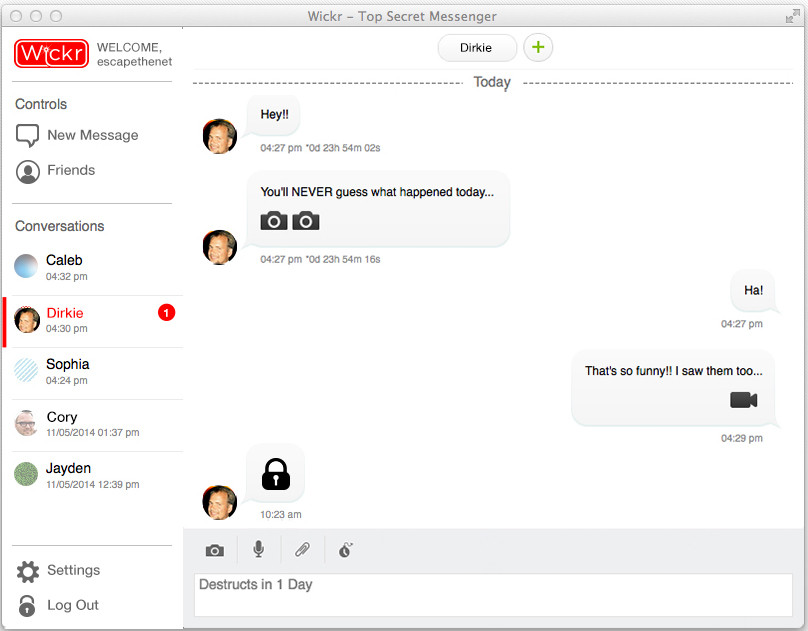Add a recipient with green plus button
This screenshot has width=808, height=631.
(x=538, y=47)
